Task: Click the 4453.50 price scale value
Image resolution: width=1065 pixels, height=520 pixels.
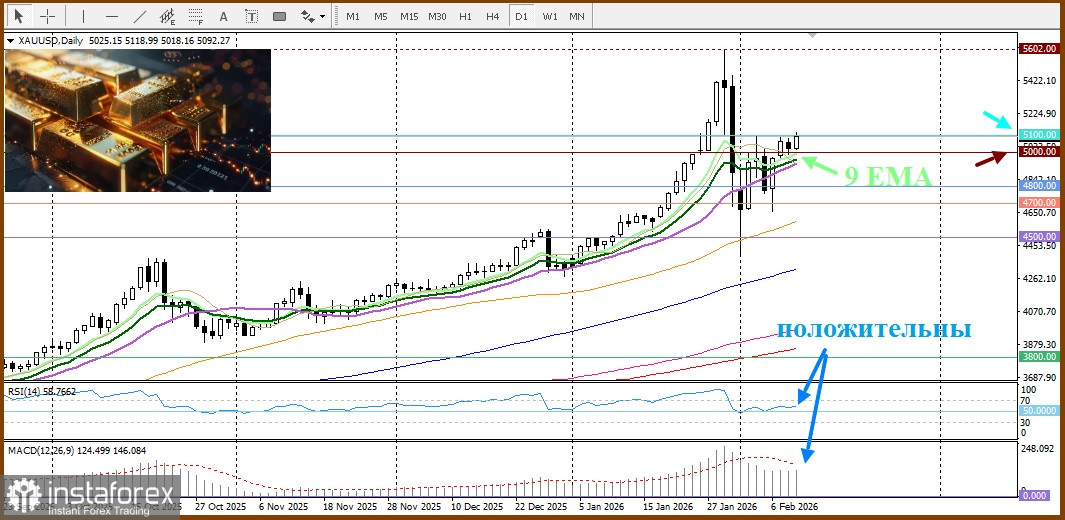Action: [1039, 246]
